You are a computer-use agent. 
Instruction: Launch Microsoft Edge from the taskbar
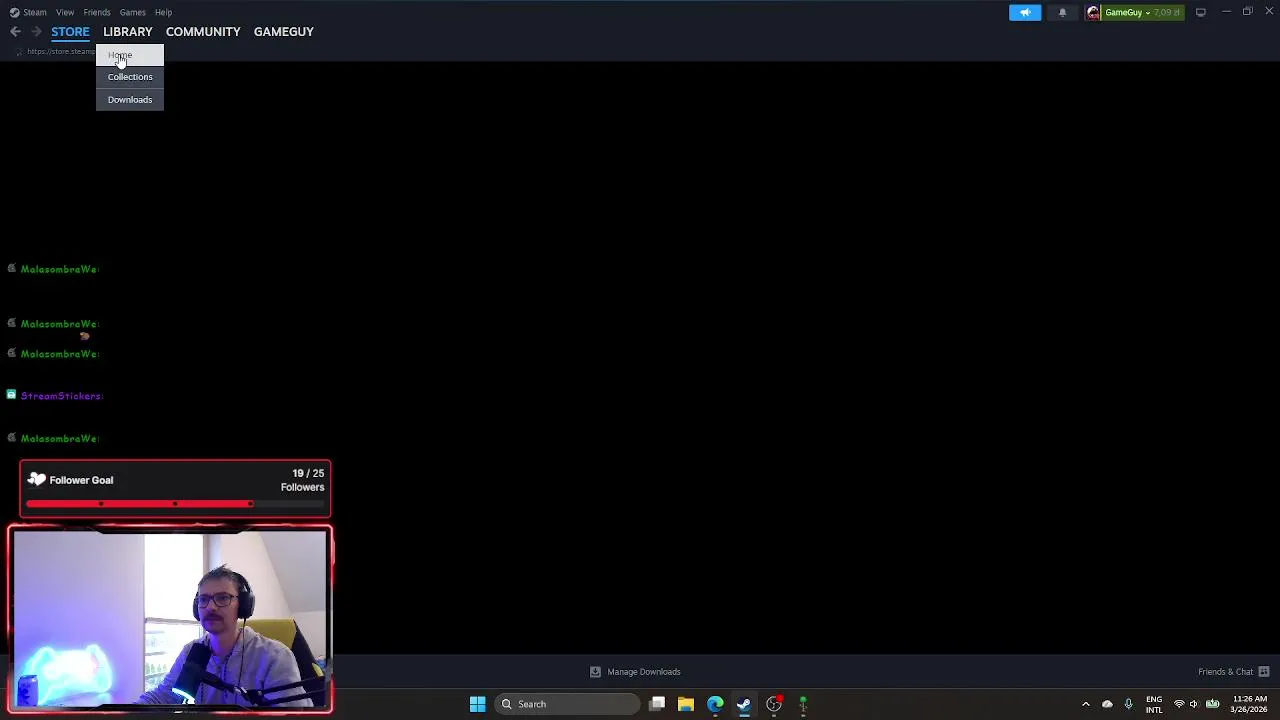(x=715, y=704)
